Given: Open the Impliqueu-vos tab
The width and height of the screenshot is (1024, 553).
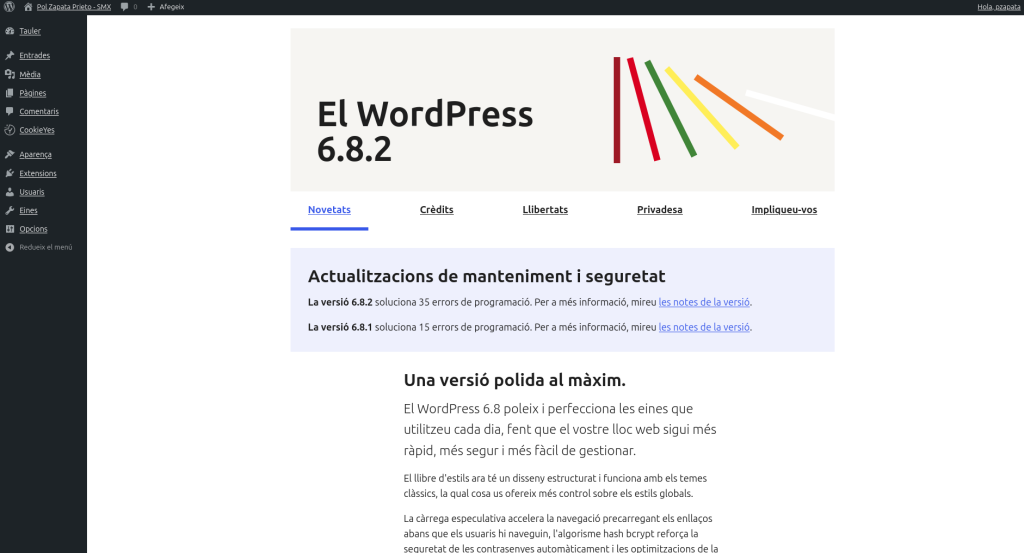Looking at the screenshot, I should [784, 210].
